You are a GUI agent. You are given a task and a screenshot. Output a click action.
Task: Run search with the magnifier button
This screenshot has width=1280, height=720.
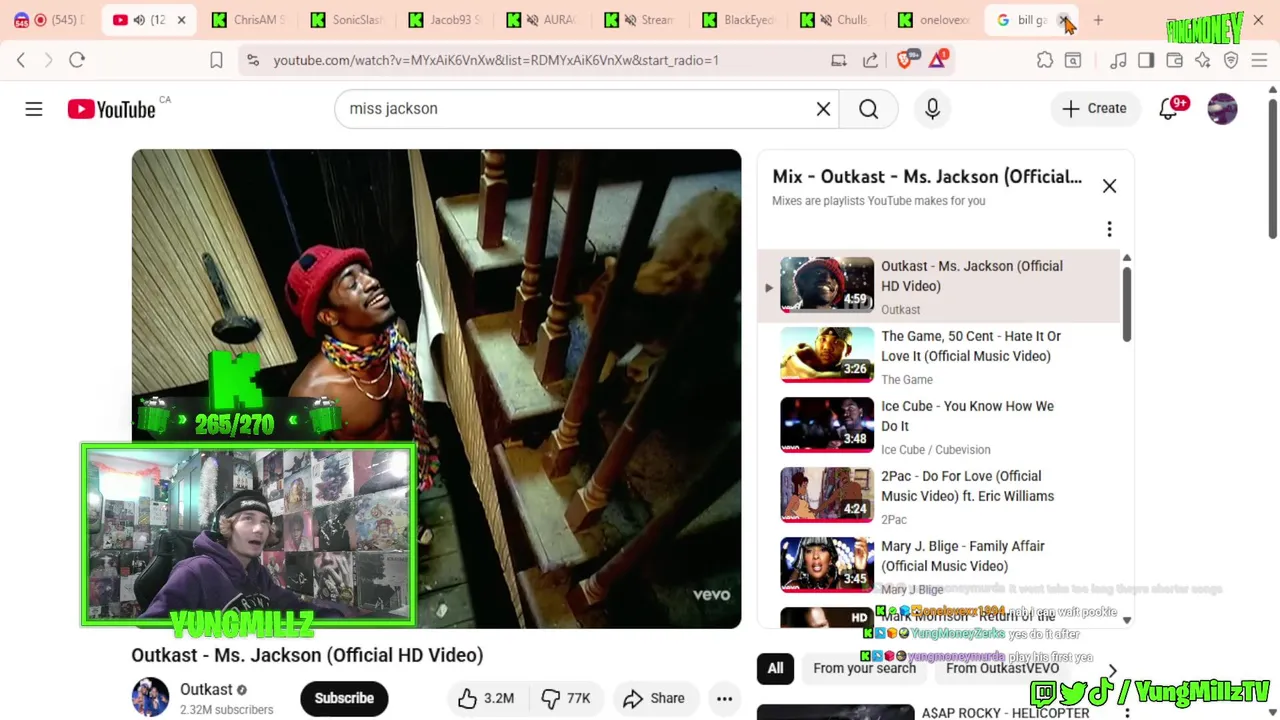pos(868,108)
